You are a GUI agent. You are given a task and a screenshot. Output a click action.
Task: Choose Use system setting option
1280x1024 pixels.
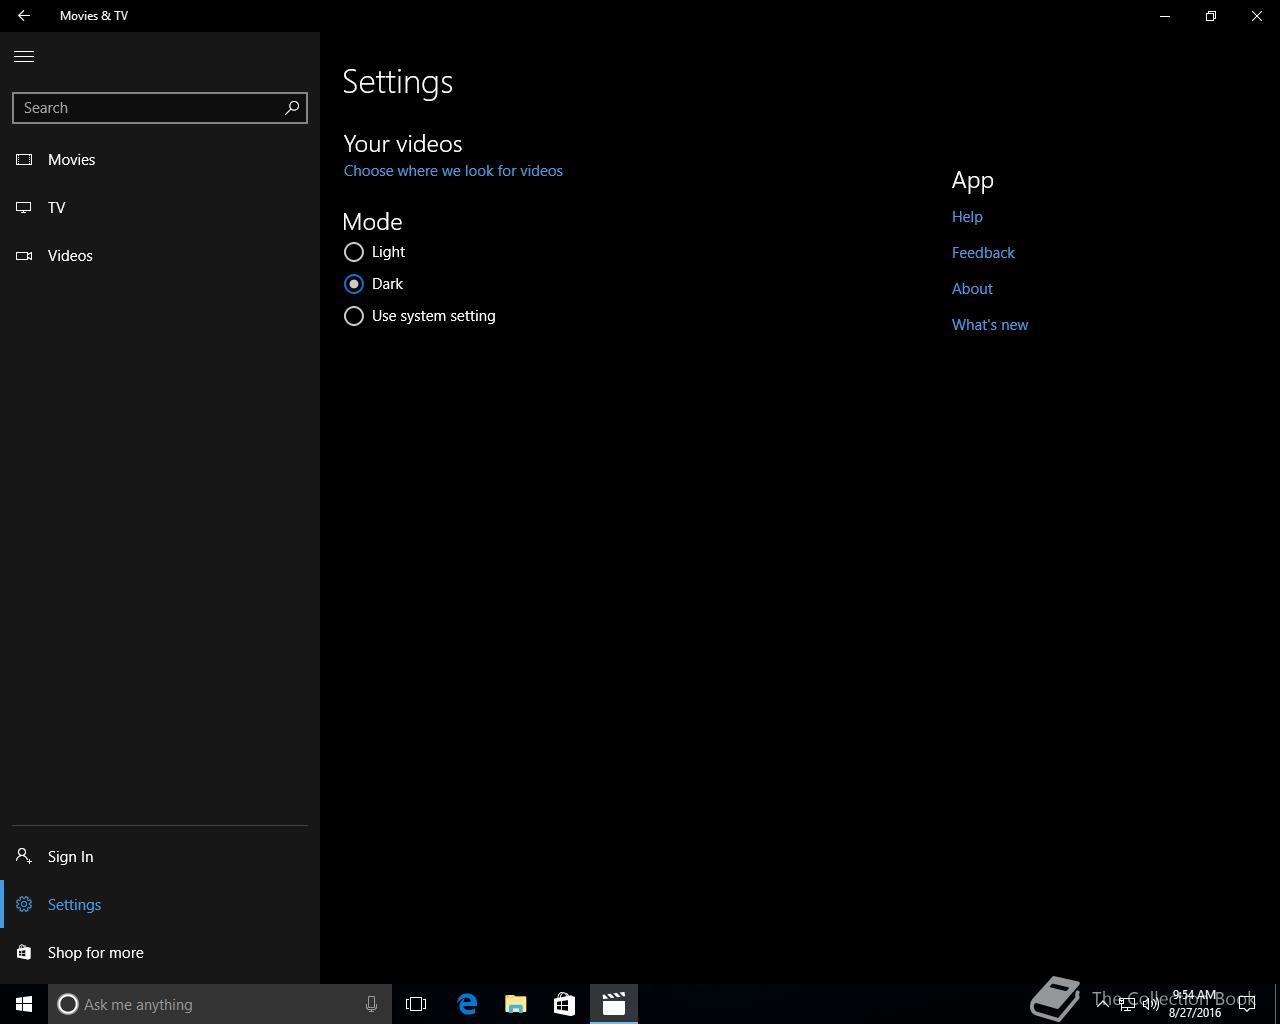(354, 316)
